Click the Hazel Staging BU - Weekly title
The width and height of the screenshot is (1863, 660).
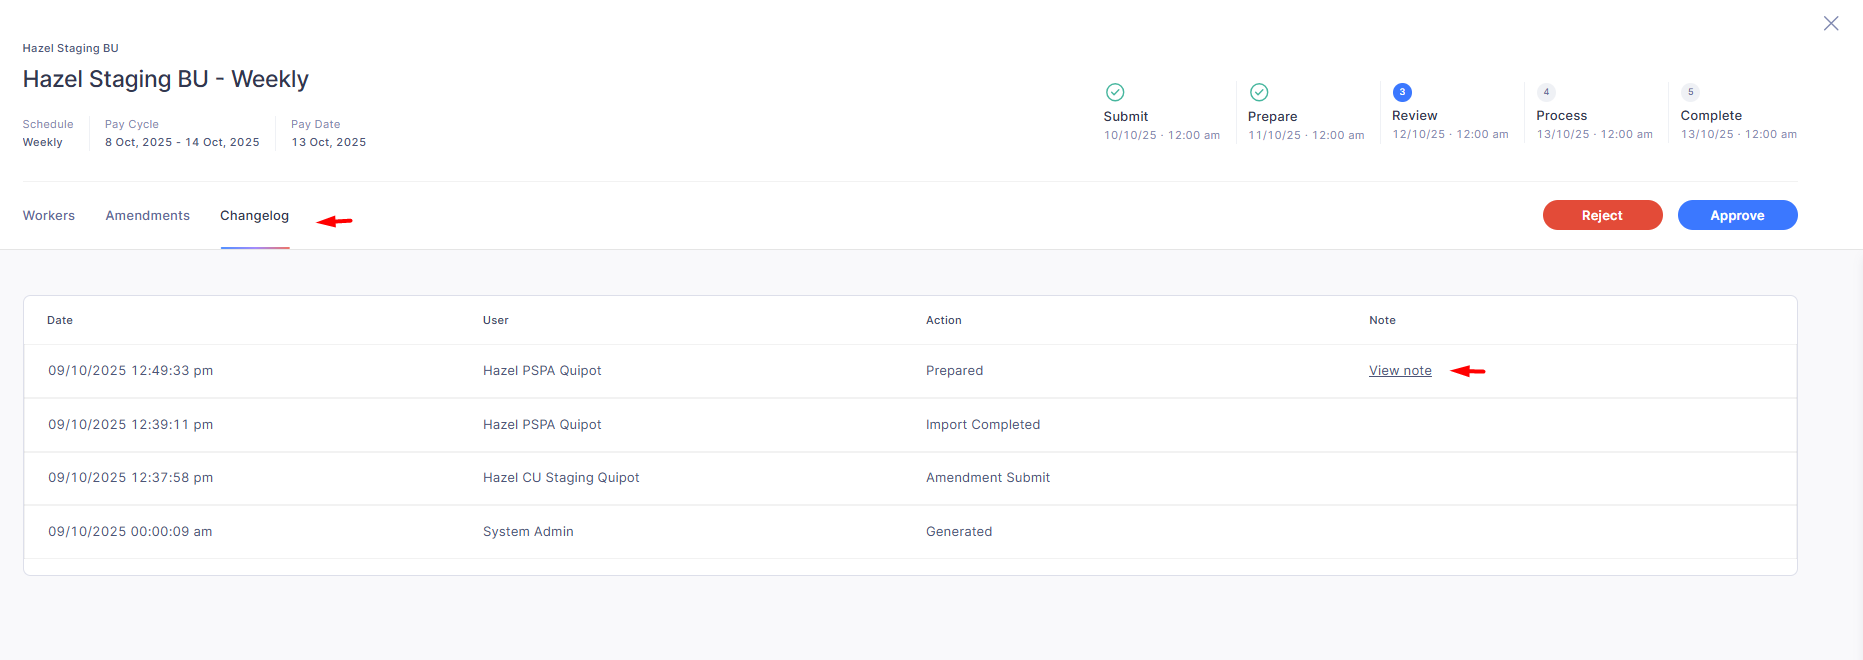166,79
